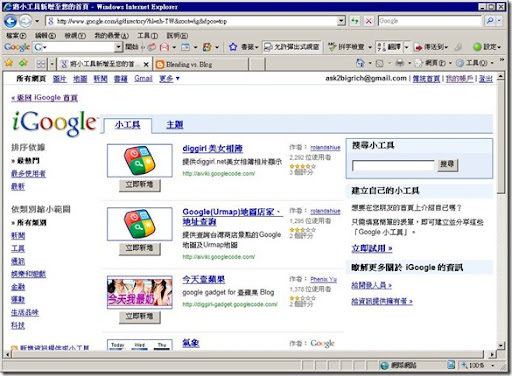Viewport: 512px width, 376px height.
Task: Click the green Refresh arrows icon
Action: (355, 21)
